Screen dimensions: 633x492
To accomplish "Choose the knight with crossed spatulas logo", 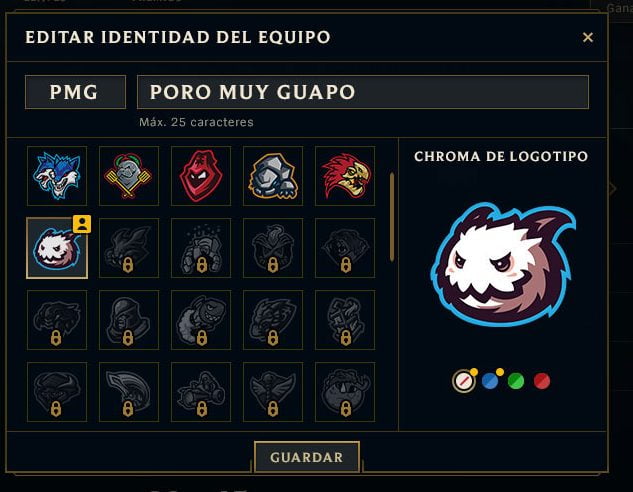I will coord(129,176).
